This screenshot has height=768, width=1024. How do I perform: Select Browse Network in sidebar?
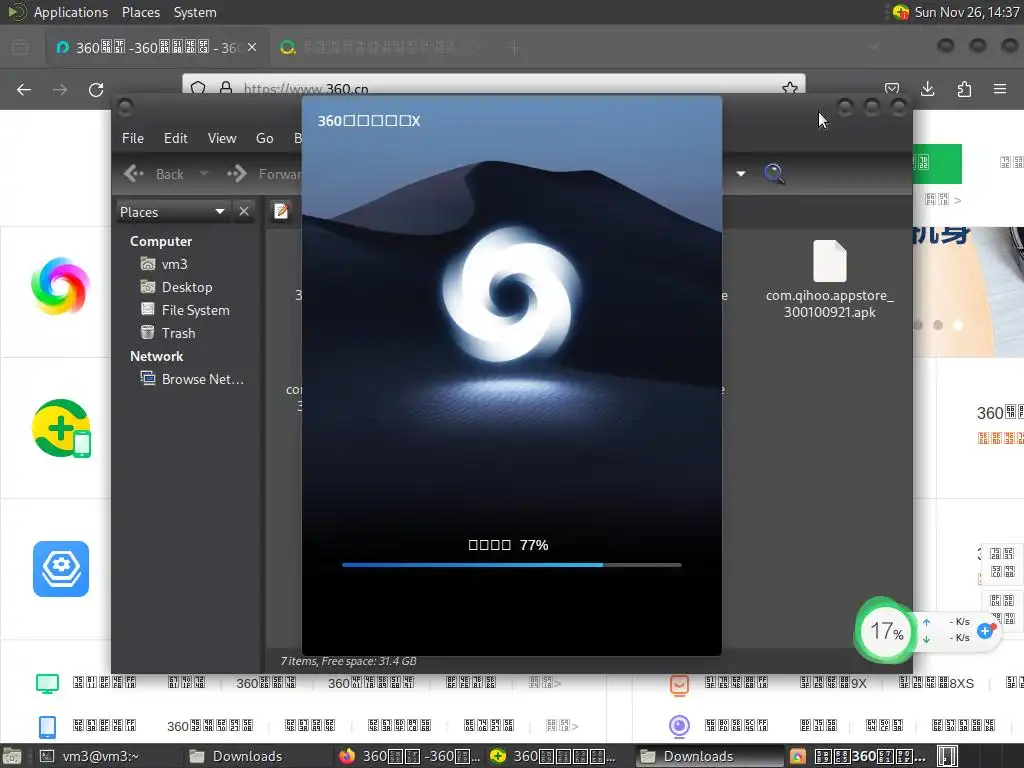click(x=192, y=379)
